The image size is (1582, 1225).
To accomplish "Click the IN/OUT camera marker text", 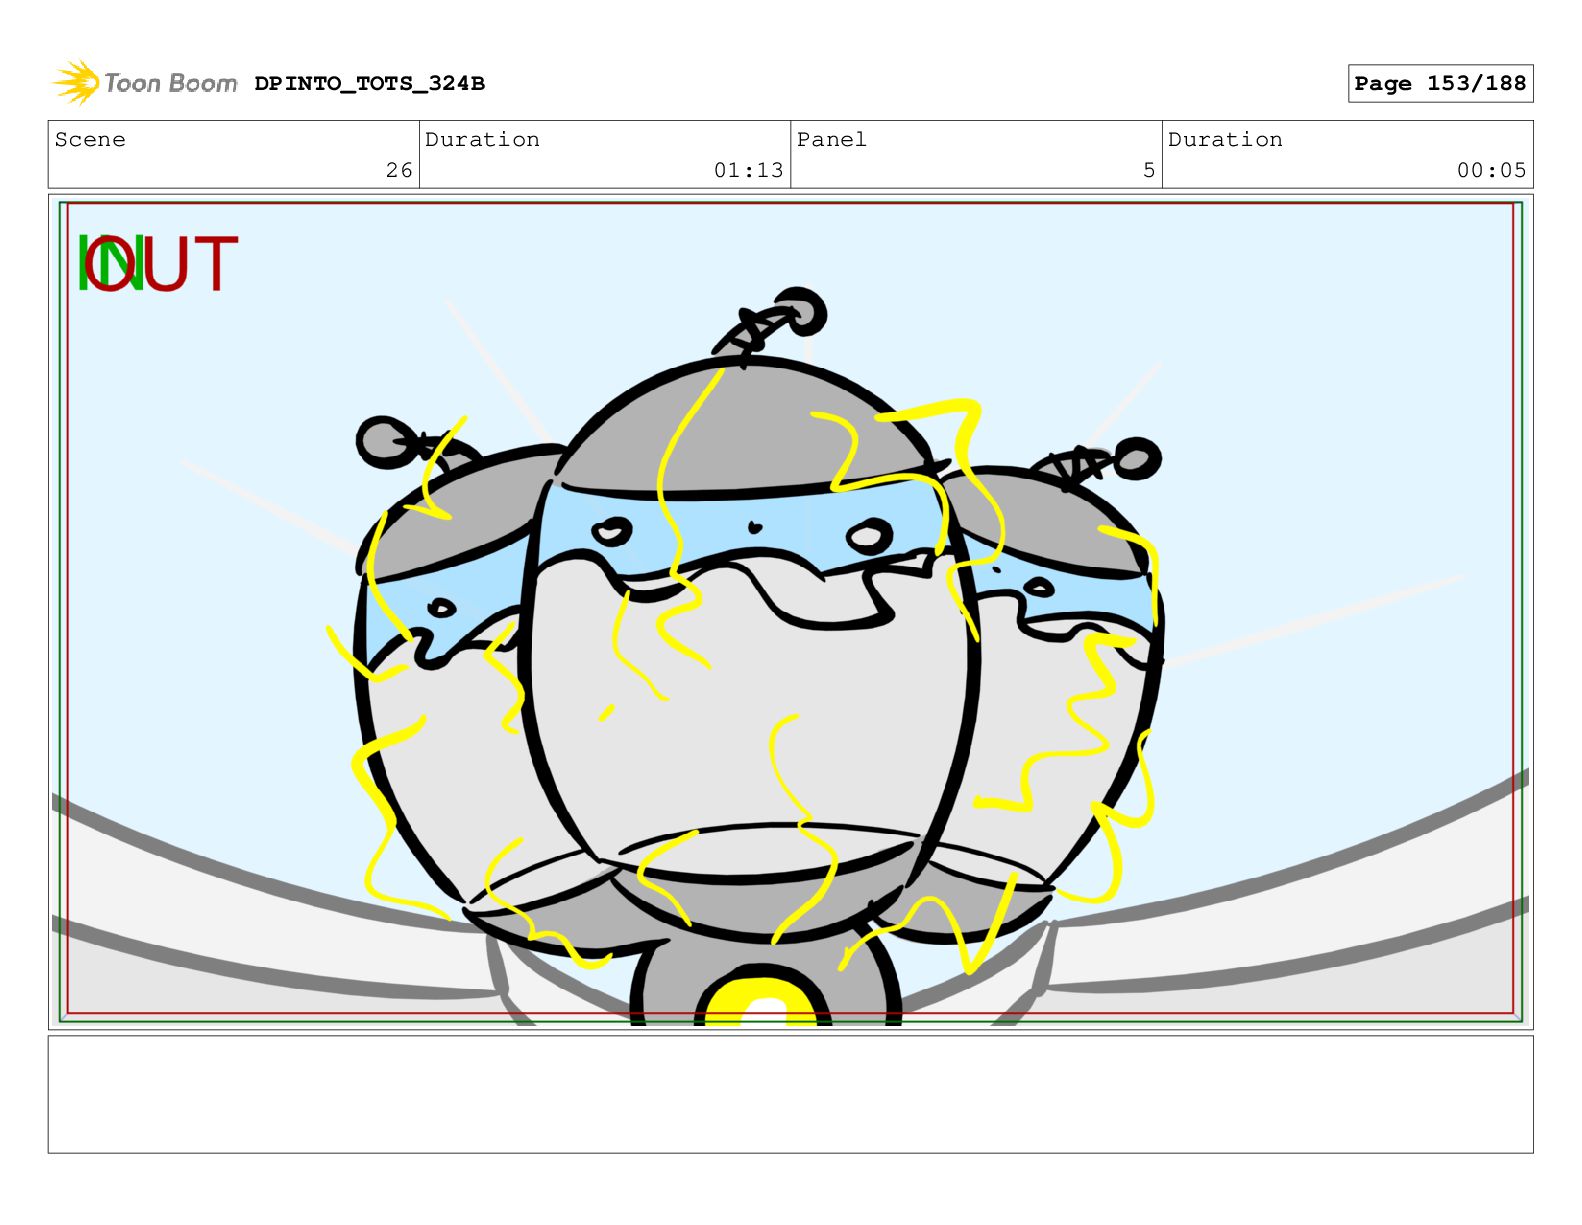I will [x=158, y=264].
